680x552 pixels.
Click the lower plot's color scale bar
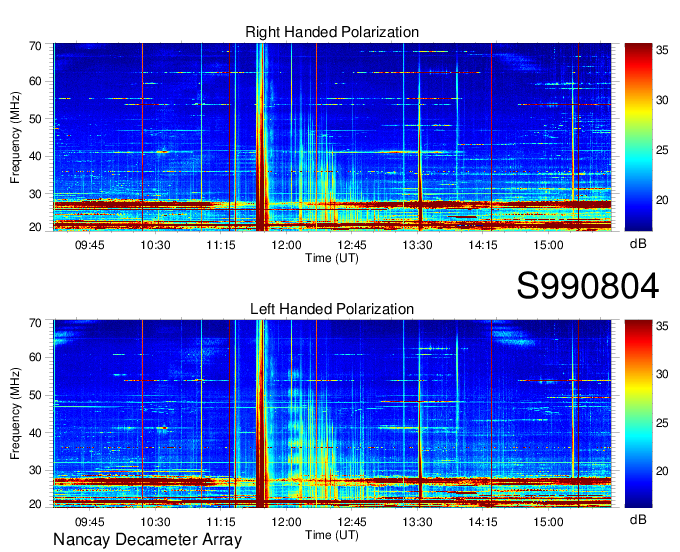point(638,414)
